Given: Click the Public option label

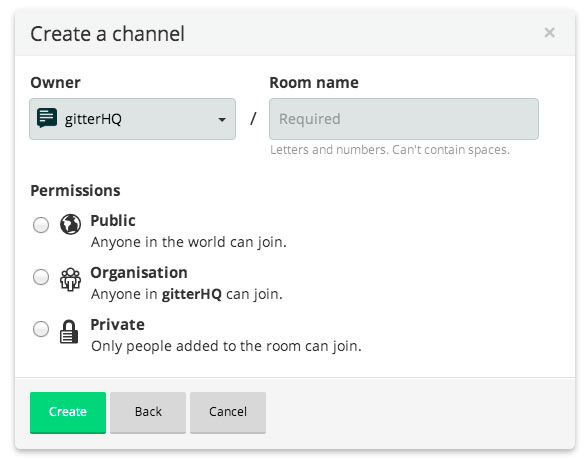Looking at the screenshot, I should point(113,220).
